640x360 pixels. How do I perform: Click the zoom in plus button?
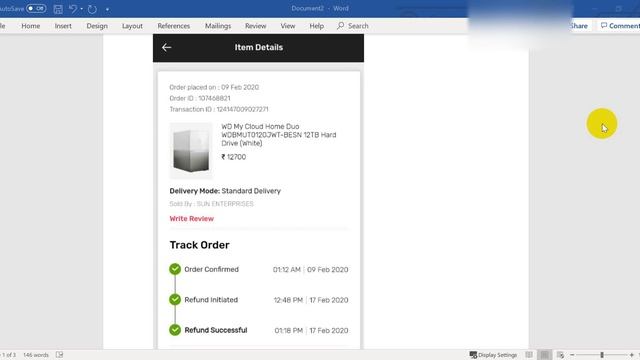tap(631, 355)
